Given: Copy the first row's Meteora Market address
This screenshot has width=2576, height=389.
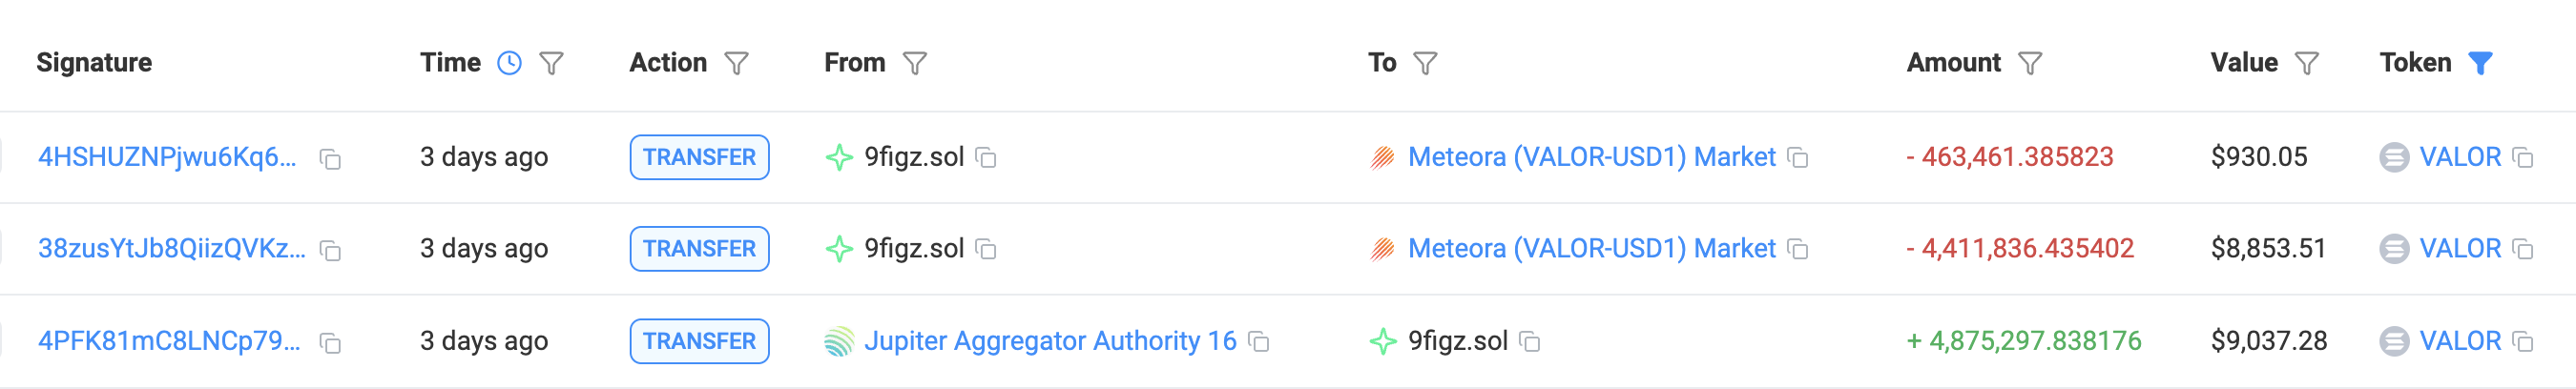Looking at the screenshot, I should click(x=1798, y=158).
